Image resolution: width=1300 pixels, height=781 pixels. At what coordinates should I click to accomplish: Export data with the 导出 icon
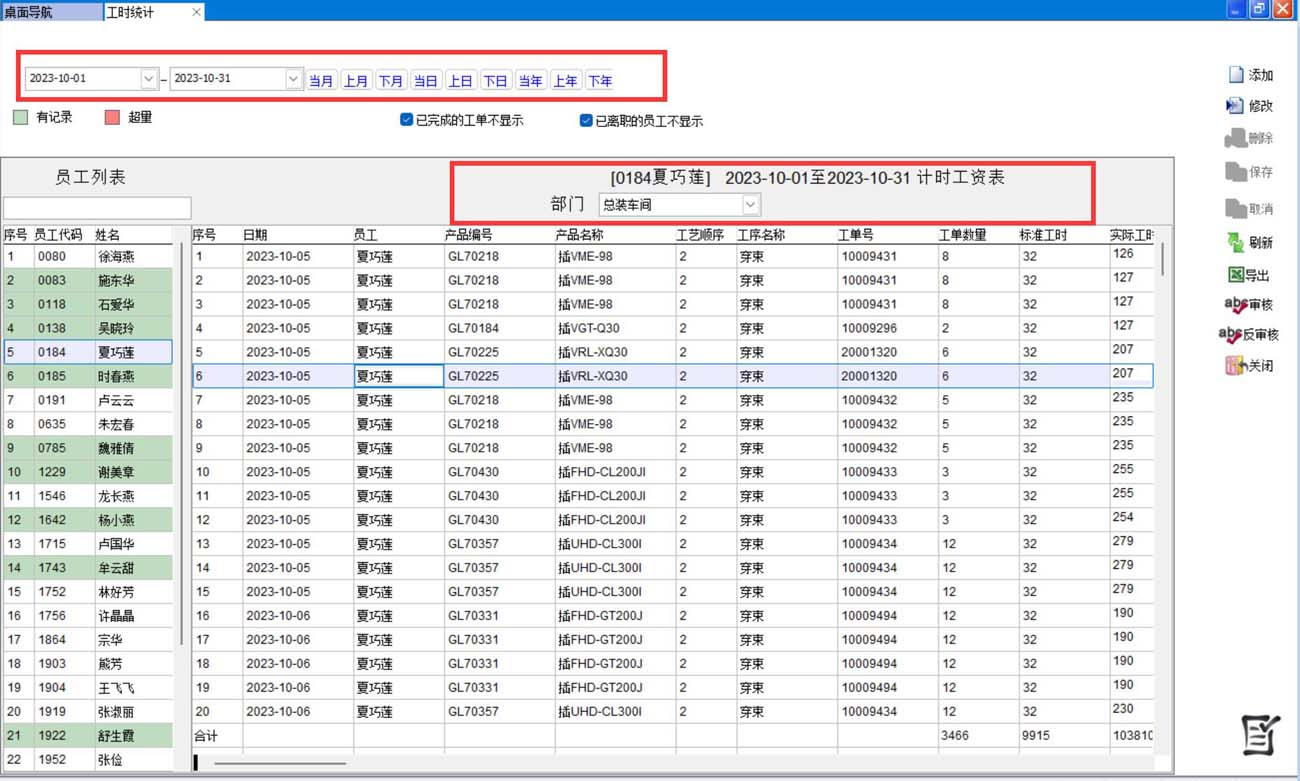tap(1236, 275)
